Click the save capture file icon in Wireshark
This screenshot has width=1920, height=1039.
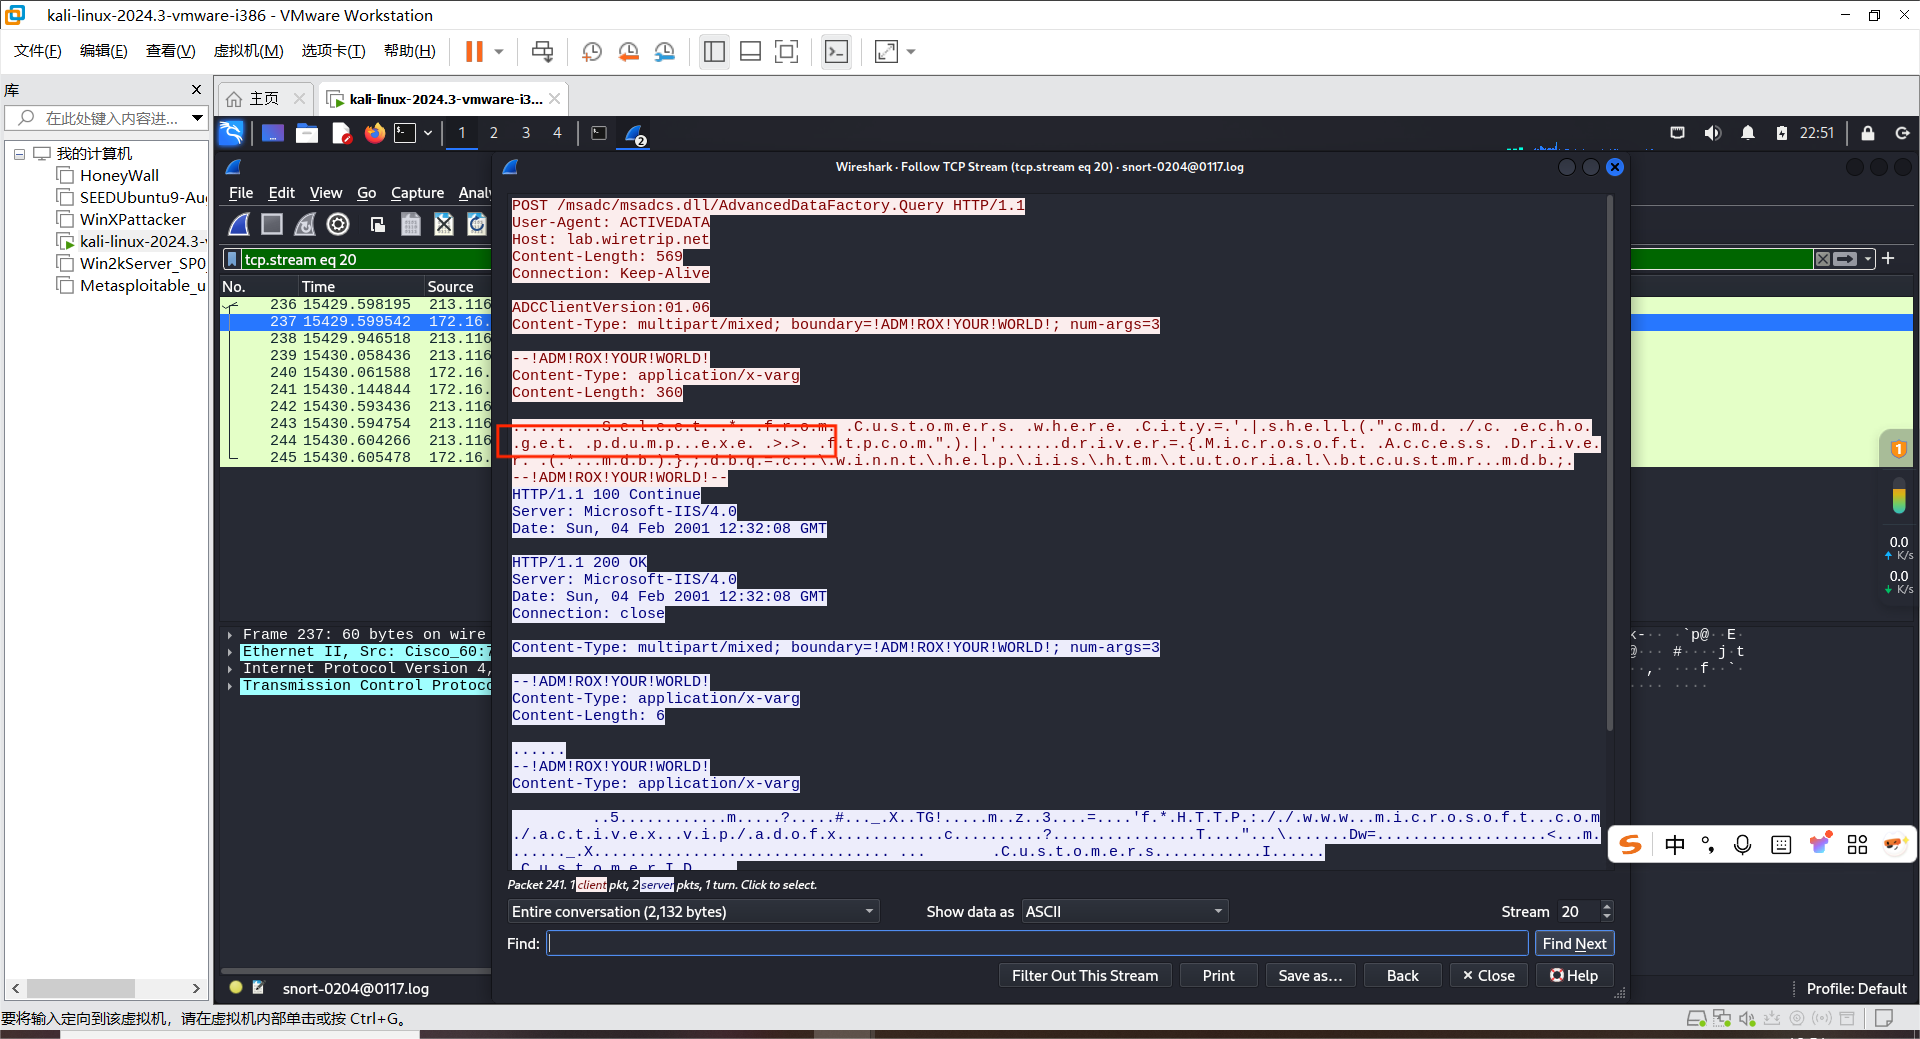411,224
